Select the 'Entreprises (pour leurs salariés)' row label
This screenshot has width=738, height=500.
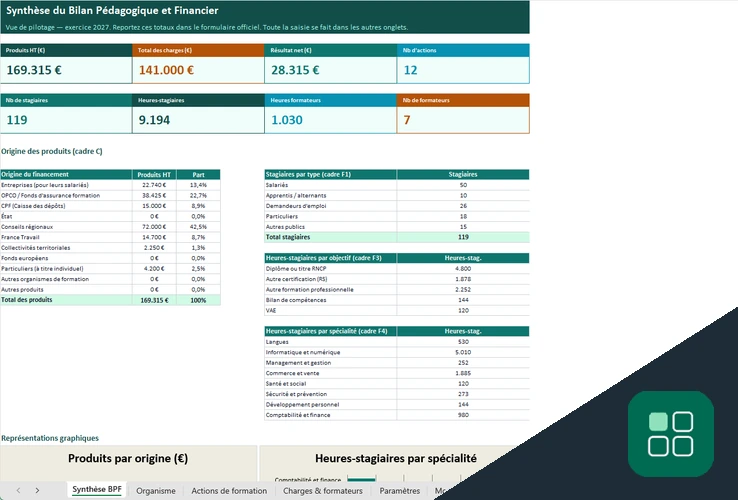(45, 185)
